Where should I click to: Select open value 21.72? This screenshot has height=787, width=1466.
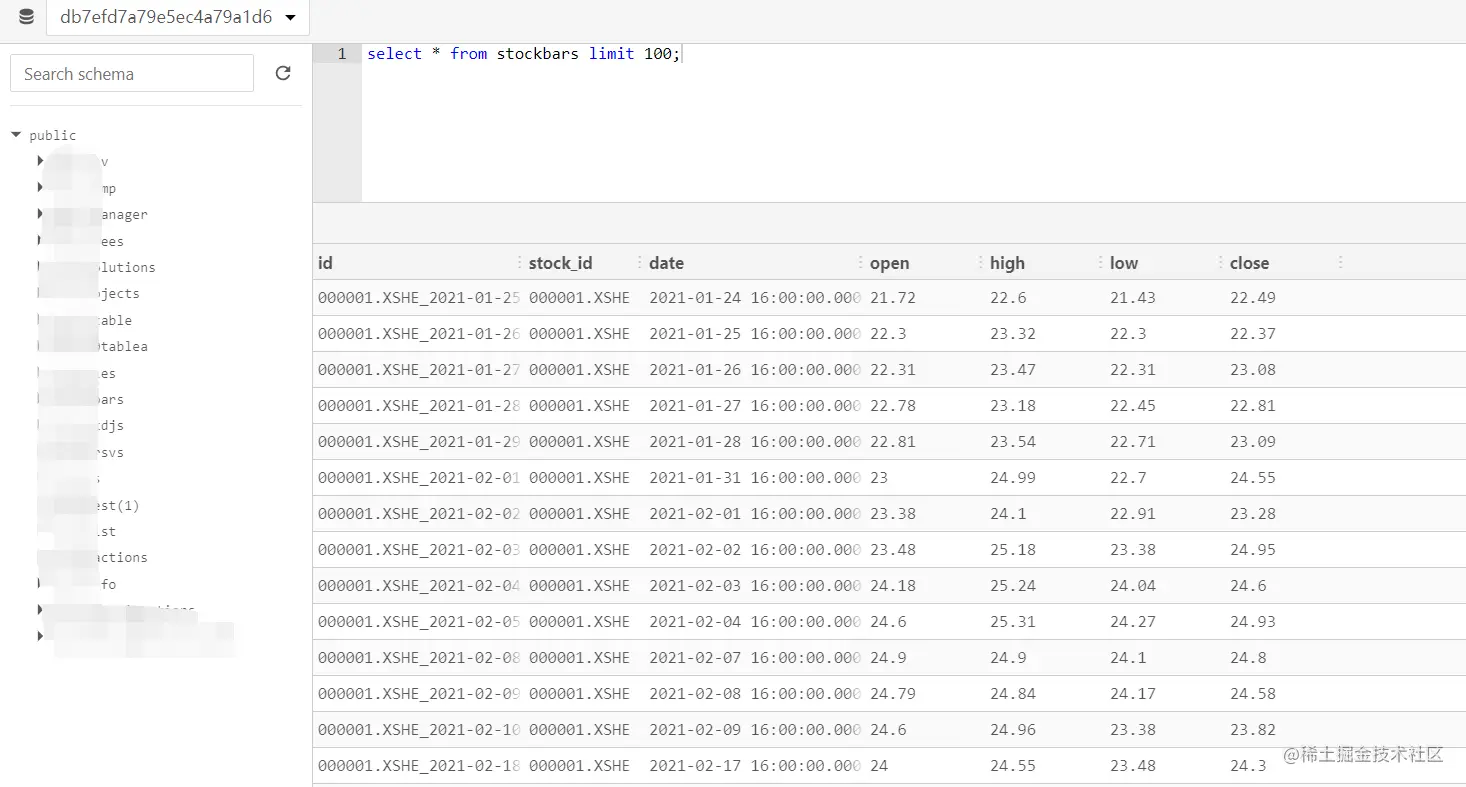pos(893,297)
